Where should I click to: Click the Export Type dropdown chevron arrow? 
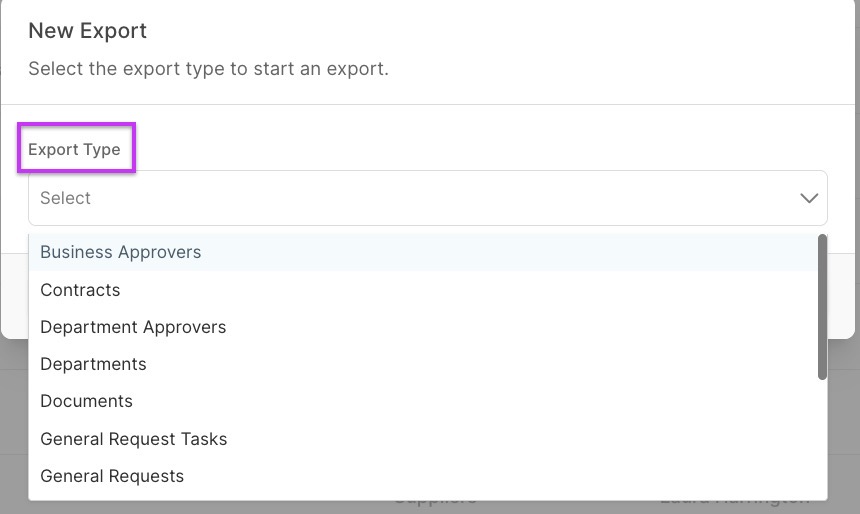(809, 198)
